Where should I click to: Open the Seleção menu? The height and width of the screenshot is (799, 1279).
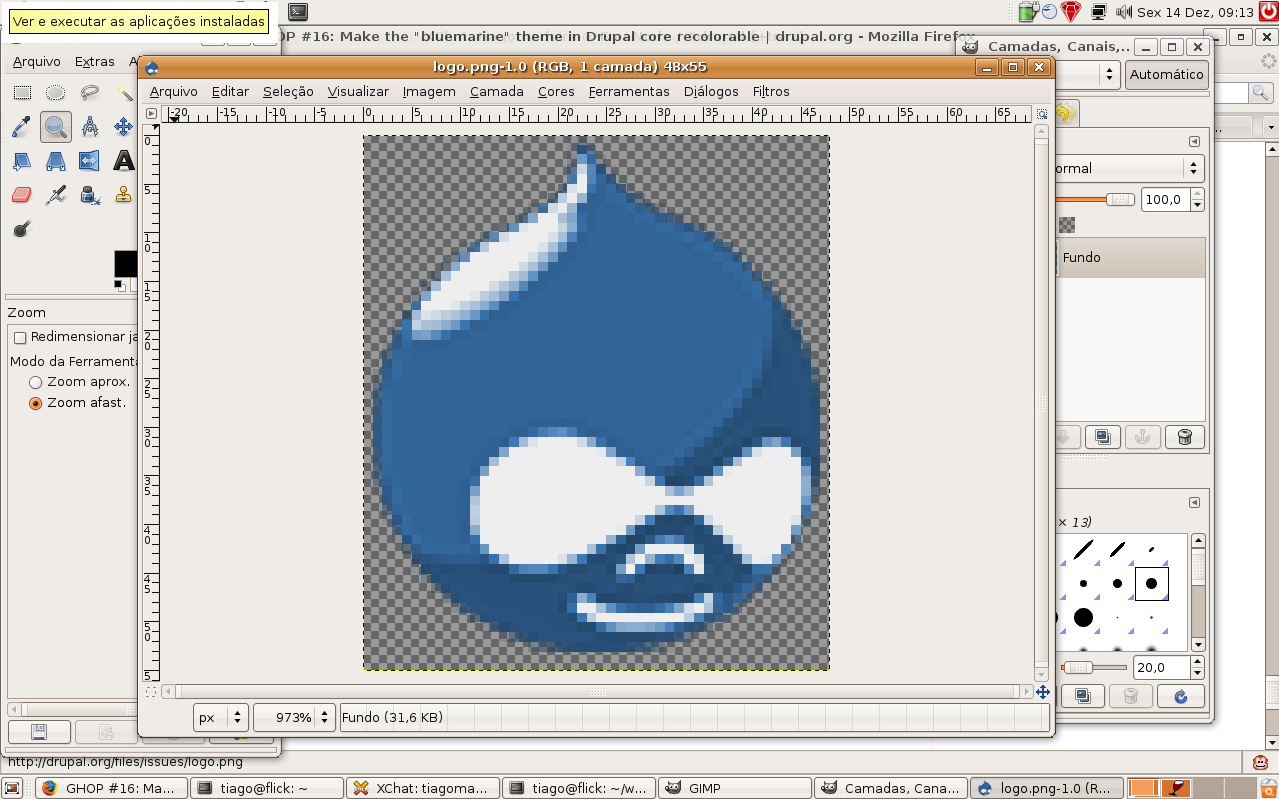pyautogui.click(x=288, y=91)
